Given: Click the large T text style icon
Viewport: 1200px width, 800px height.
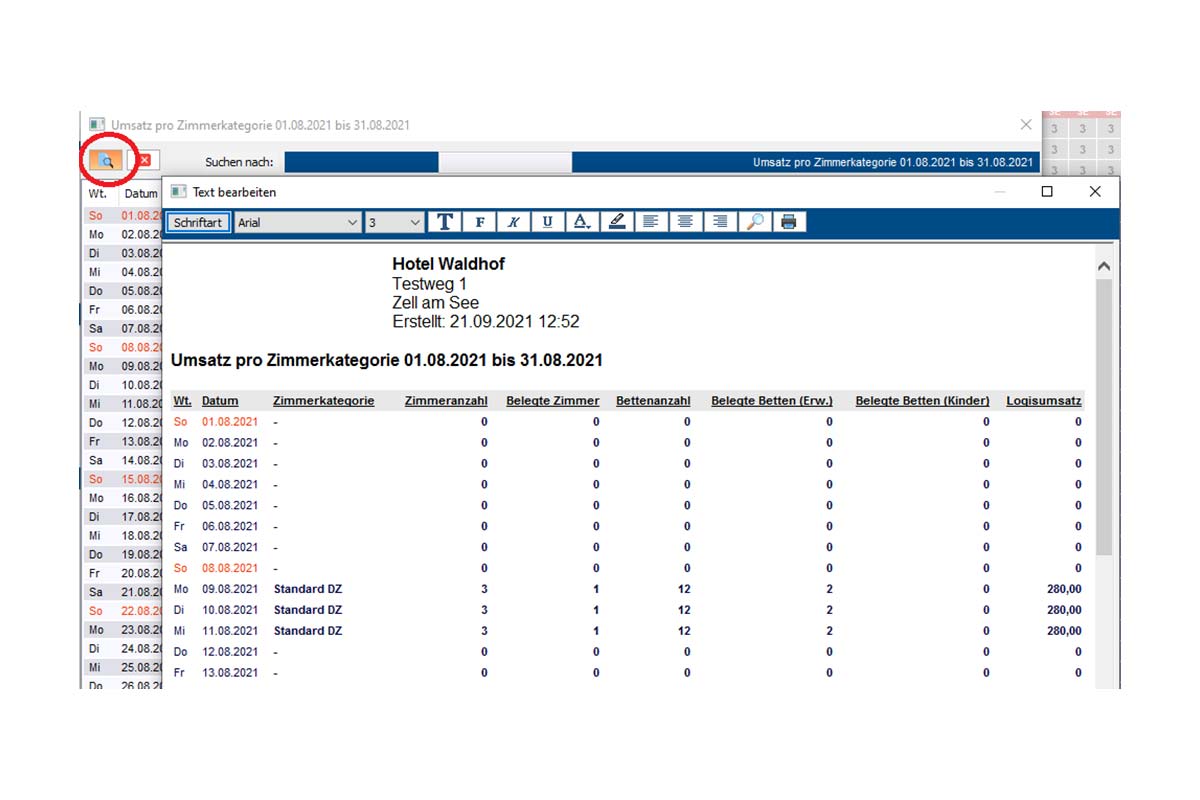Looking at the screenshot, I should coord(445,222).
